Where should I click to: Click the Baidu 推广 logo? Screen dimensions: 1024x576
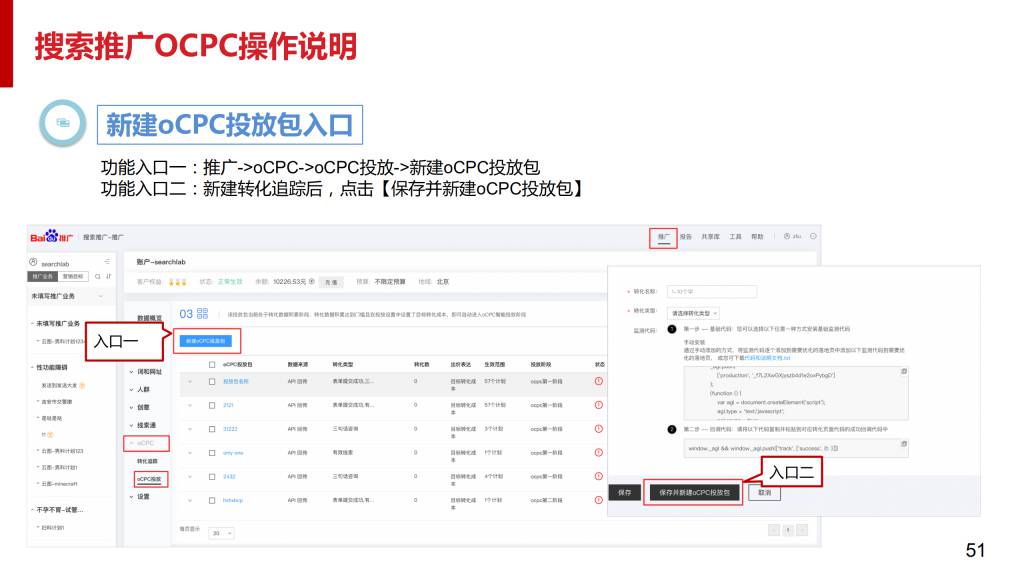click(x=52, y=237)
